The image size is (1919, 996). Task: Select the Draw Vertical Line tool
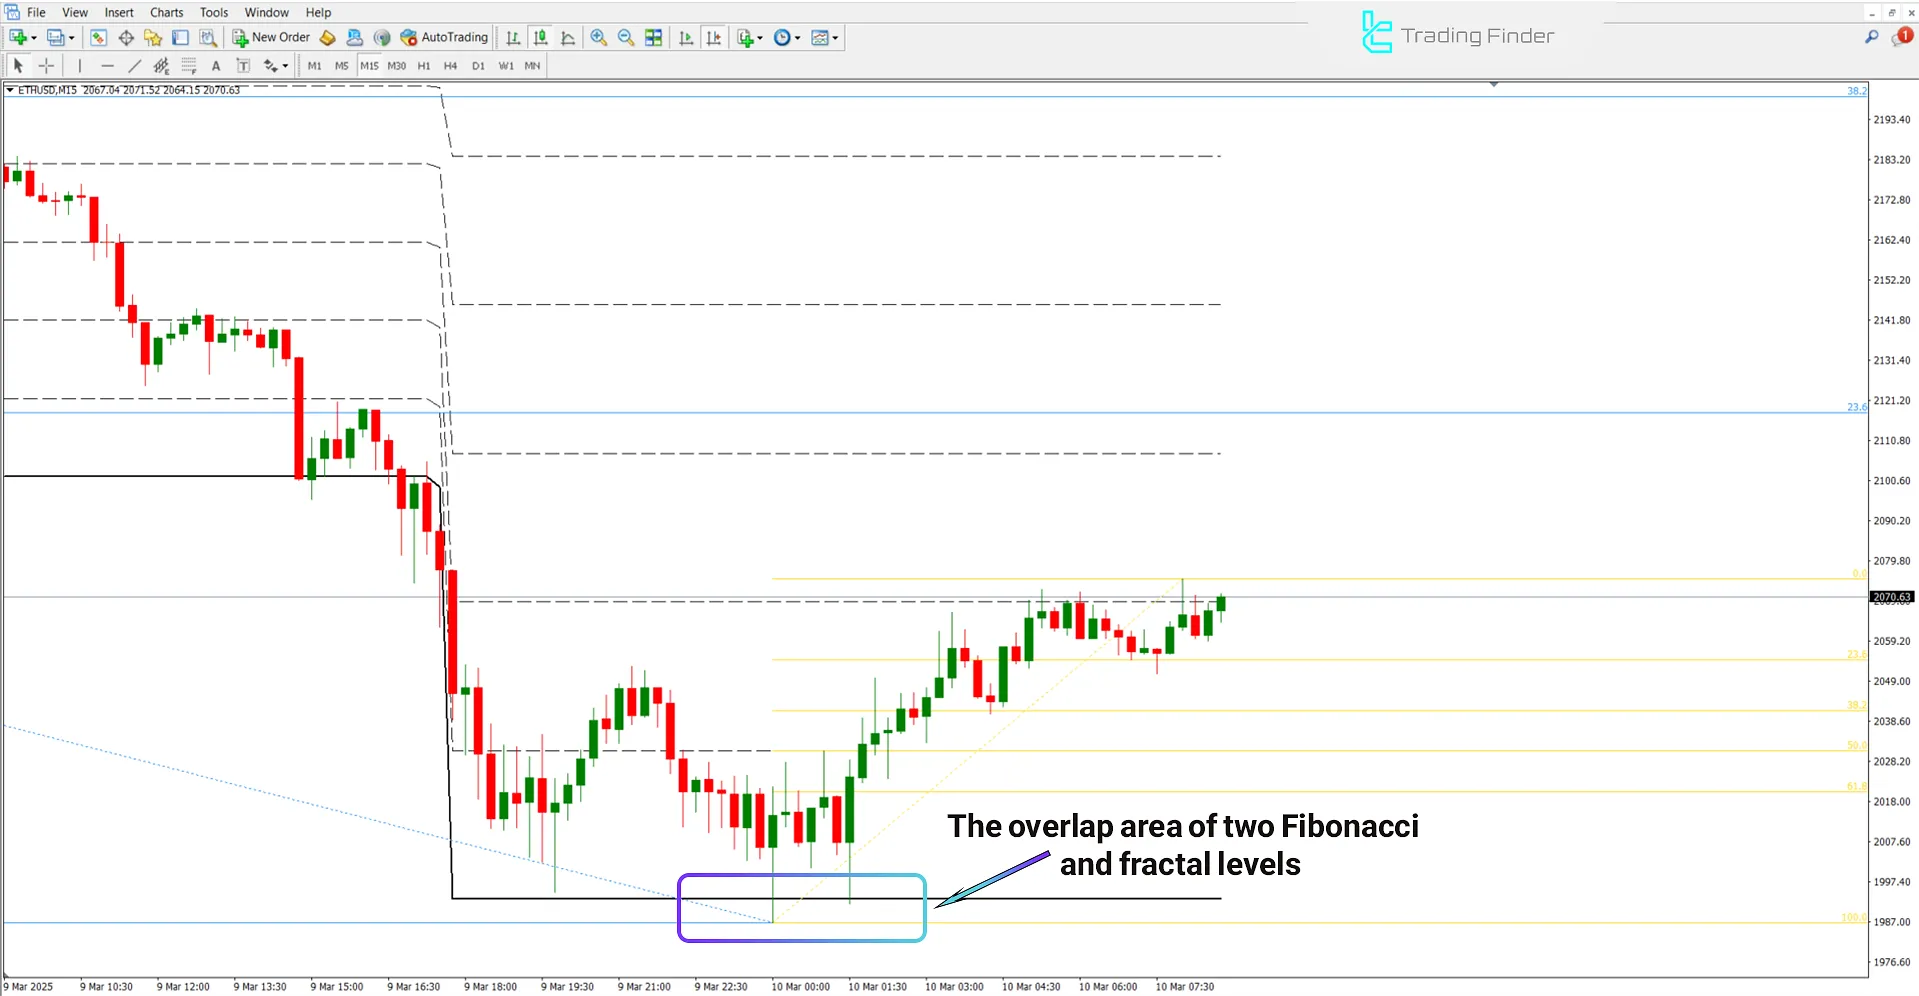pos(80,65)
